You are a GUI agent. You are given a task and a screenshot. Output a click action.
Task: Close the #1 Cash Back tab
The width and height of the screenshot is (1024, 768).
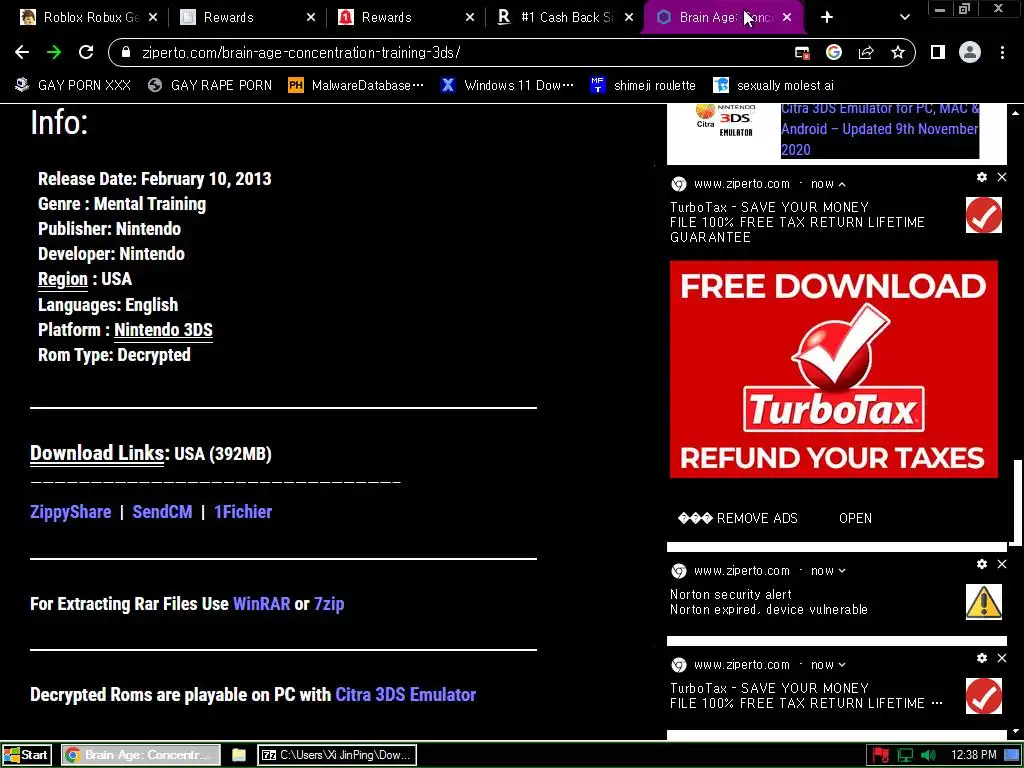[x=629, y=18]
